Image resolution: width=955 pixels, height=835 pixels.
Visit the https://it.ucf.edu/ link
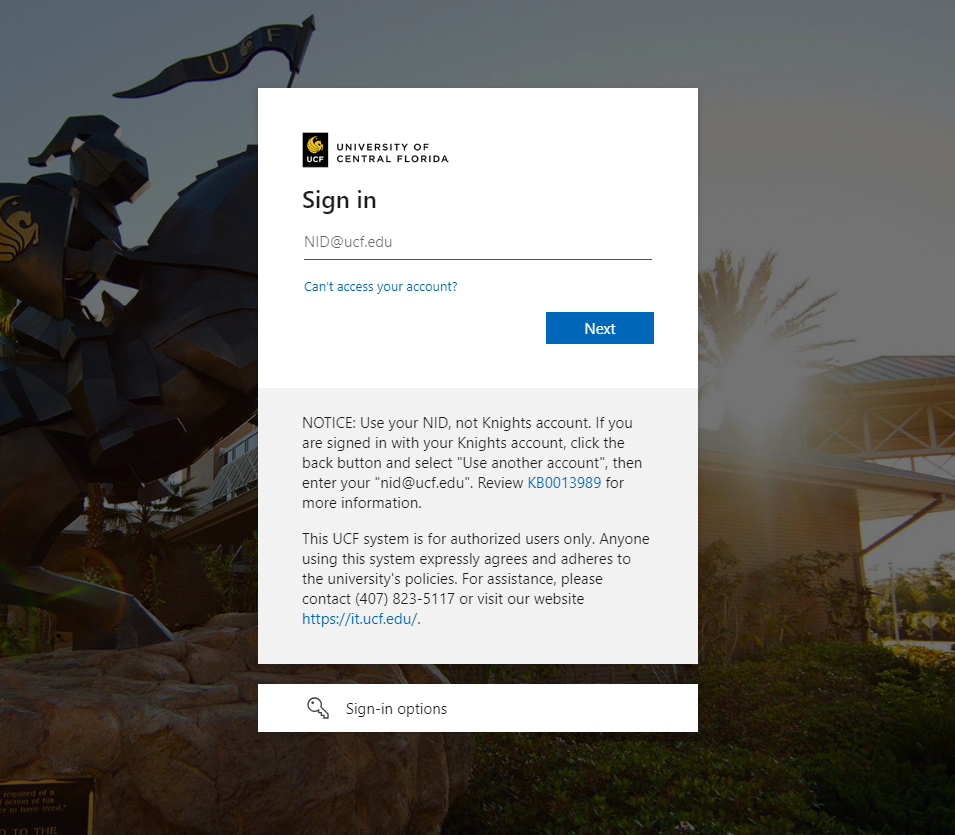click(x=360, y=619)
